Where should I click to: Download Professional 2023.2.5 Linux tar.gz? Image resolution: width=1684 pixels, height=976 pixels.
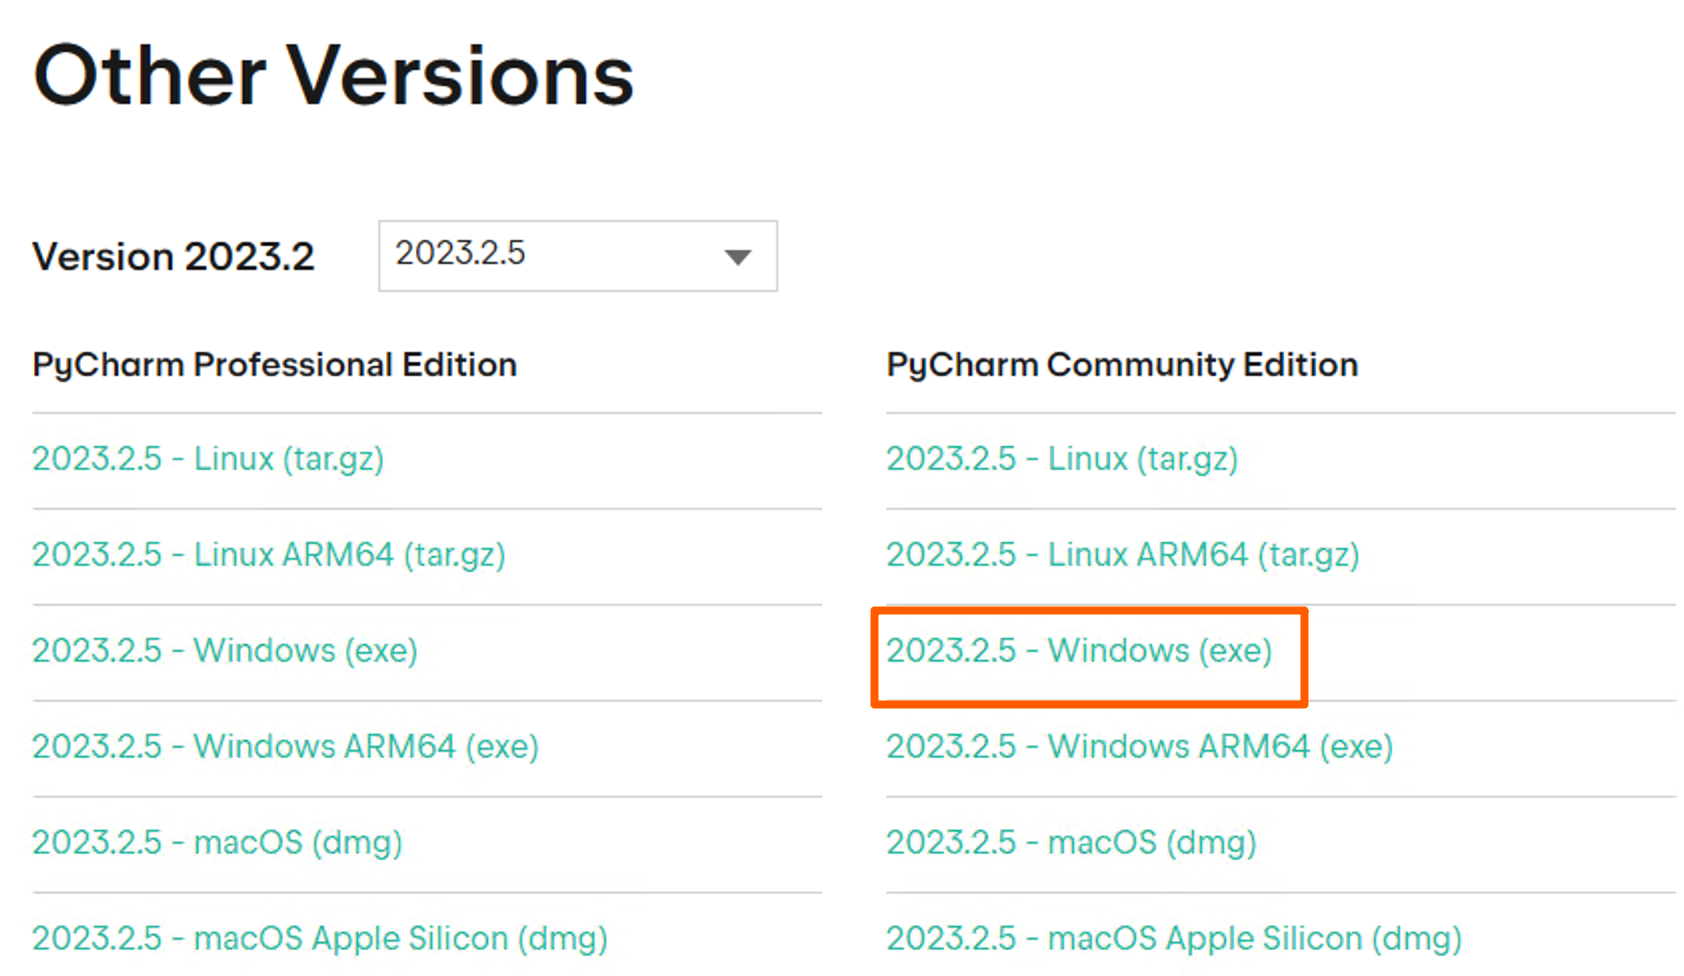point(208,459)
